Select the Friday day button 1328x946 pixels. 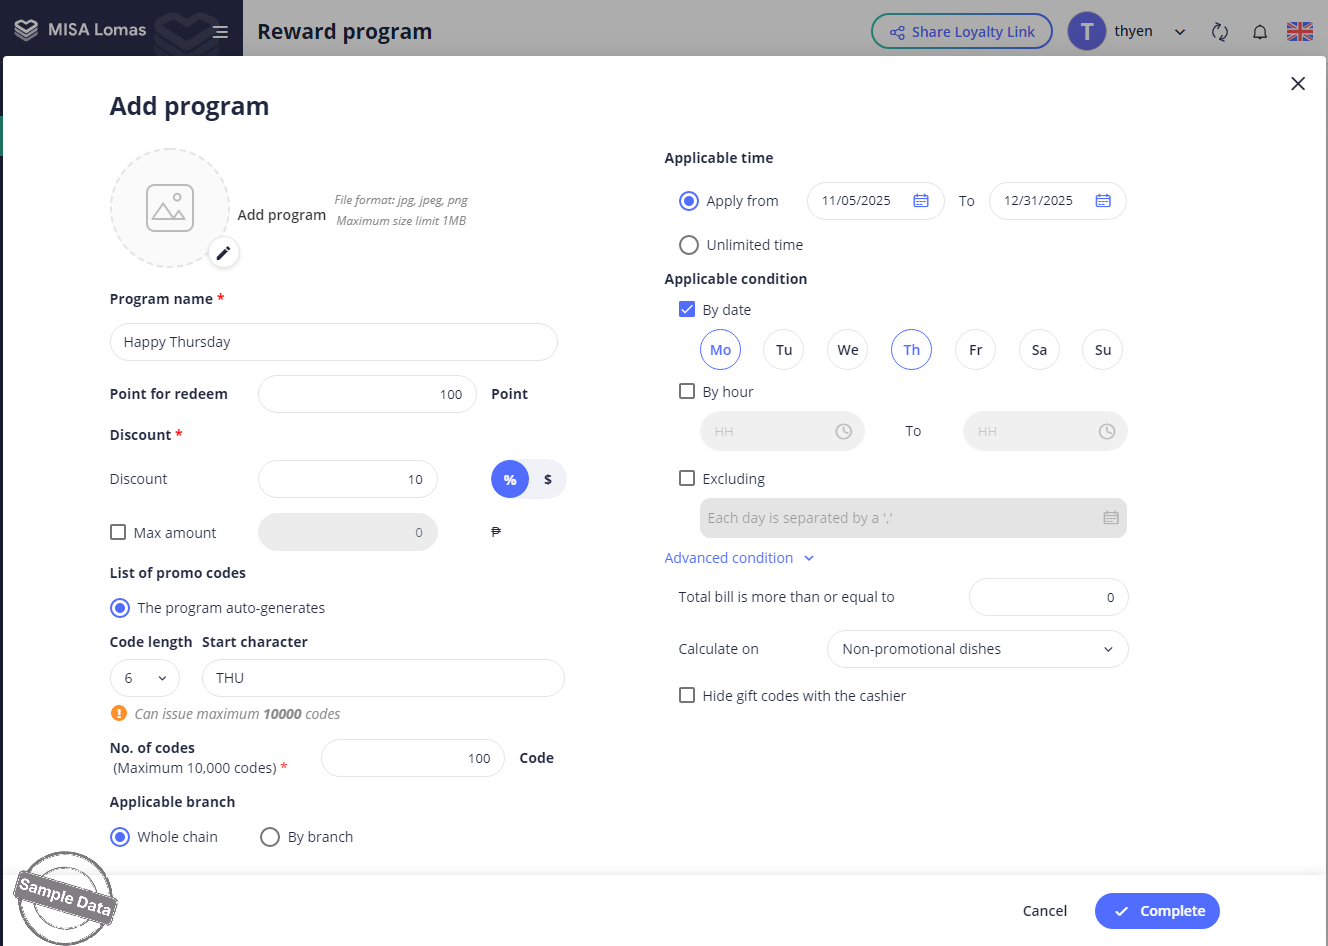[x=975, y=350]
